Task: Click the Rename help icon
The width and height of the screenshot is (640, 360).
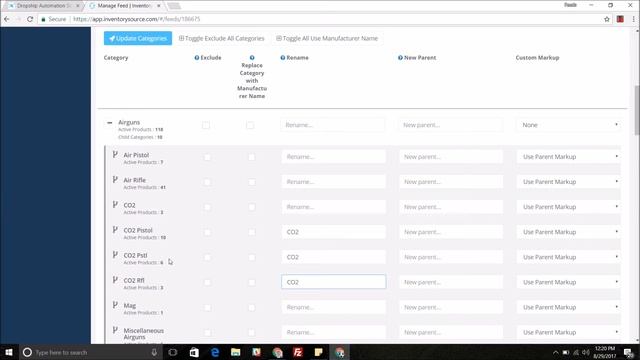Action: pyautogui.click(x=282, y=58)
